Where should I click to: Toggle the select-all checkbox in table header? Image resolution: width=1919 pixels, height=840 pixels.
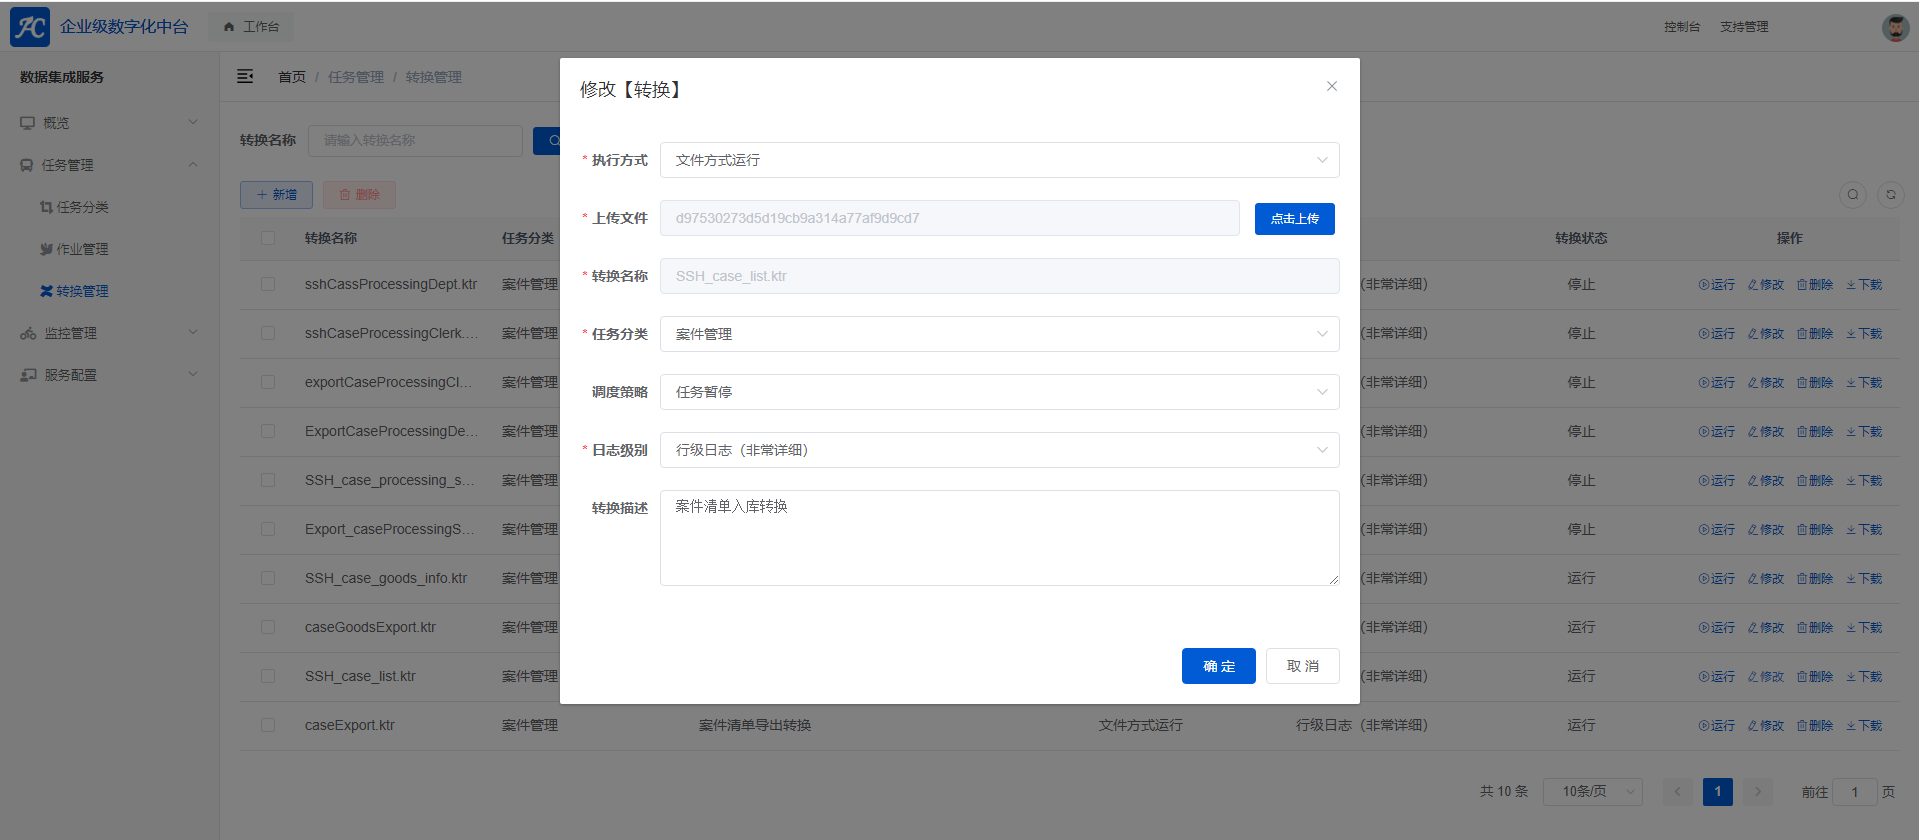[268, 238]
